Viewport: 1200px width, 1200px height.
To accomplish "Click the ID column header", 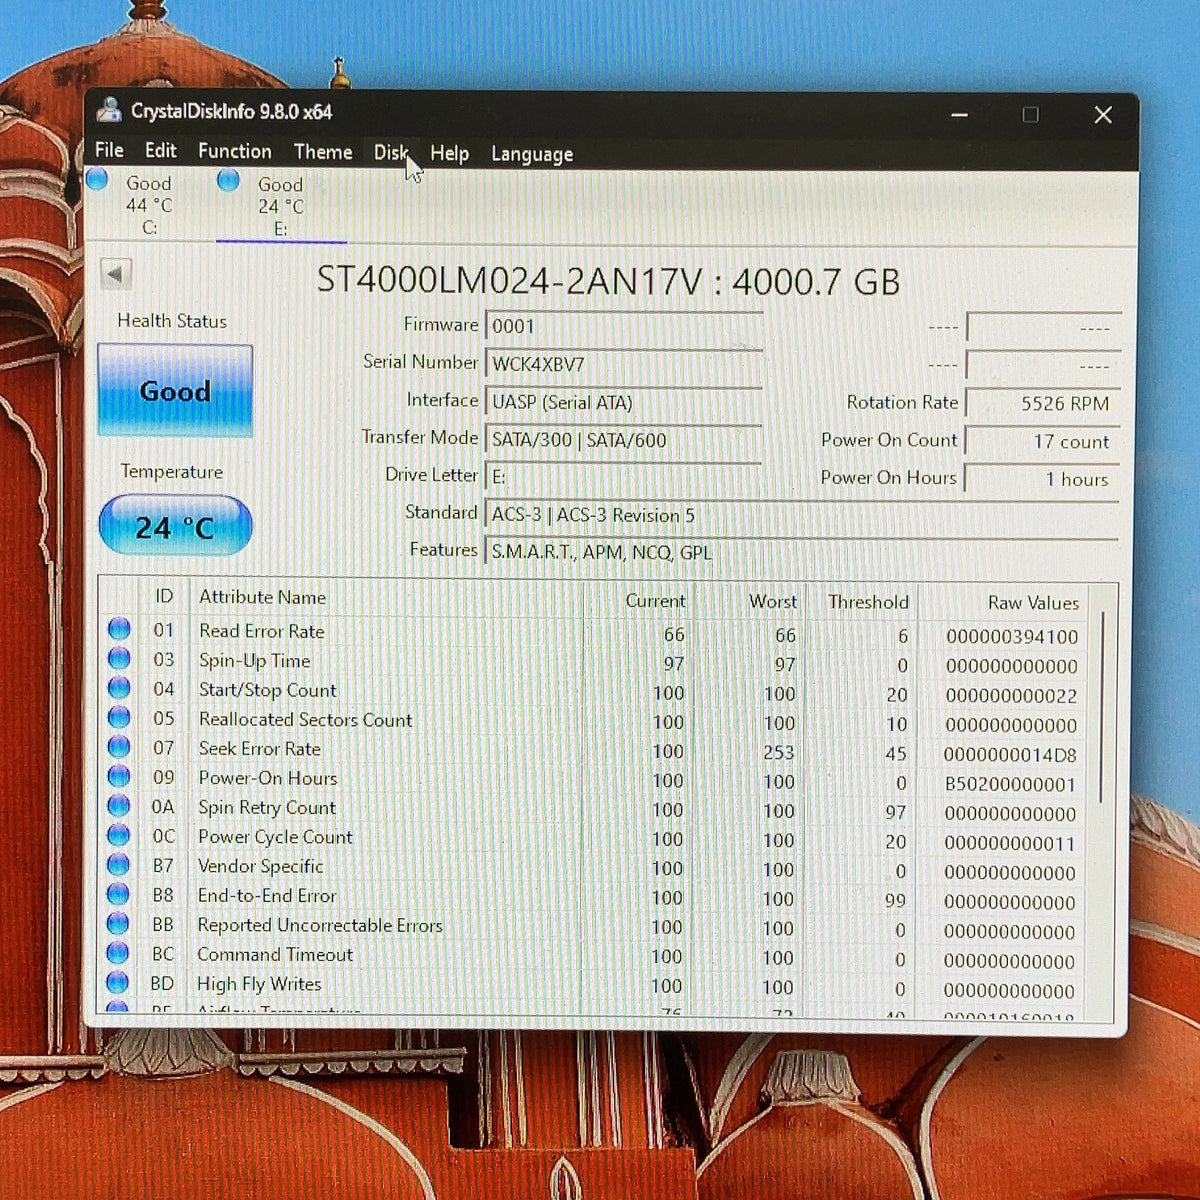I will pyautogui.click(x=164, y=596).
